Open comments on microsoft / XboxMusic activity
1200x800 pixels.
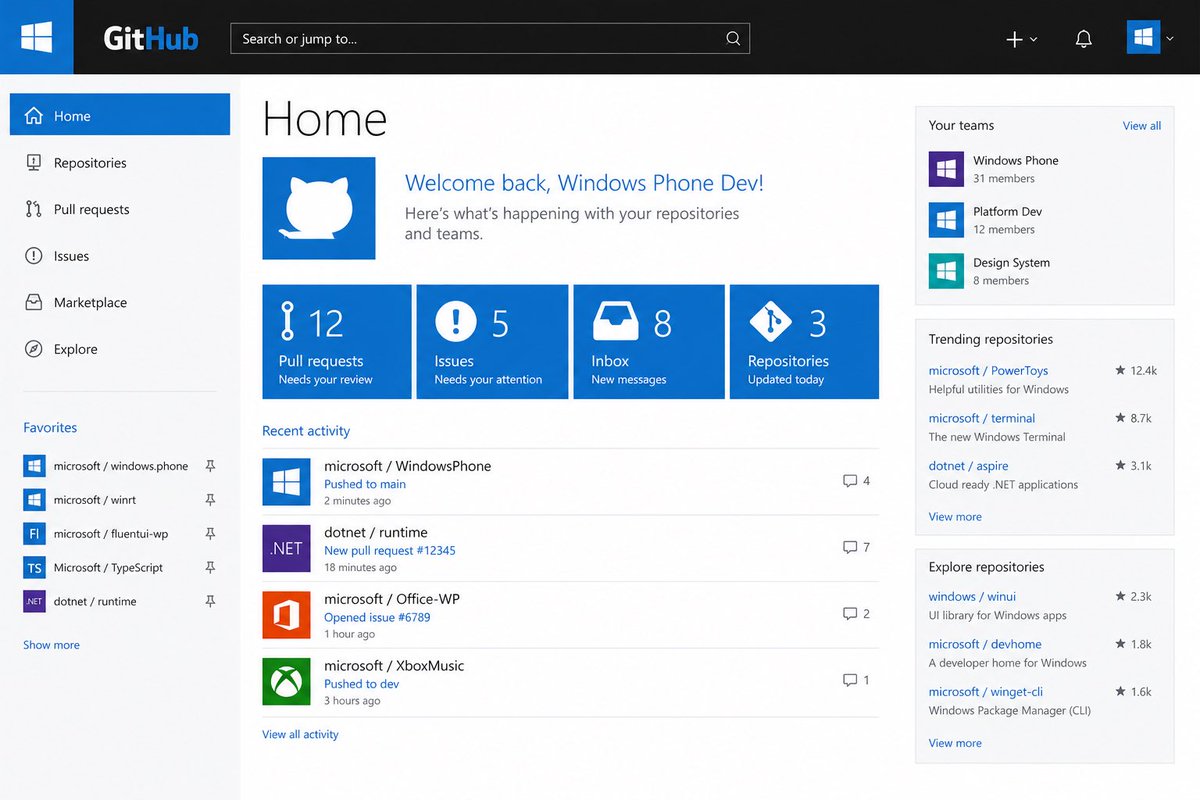(x=856, y=680)
